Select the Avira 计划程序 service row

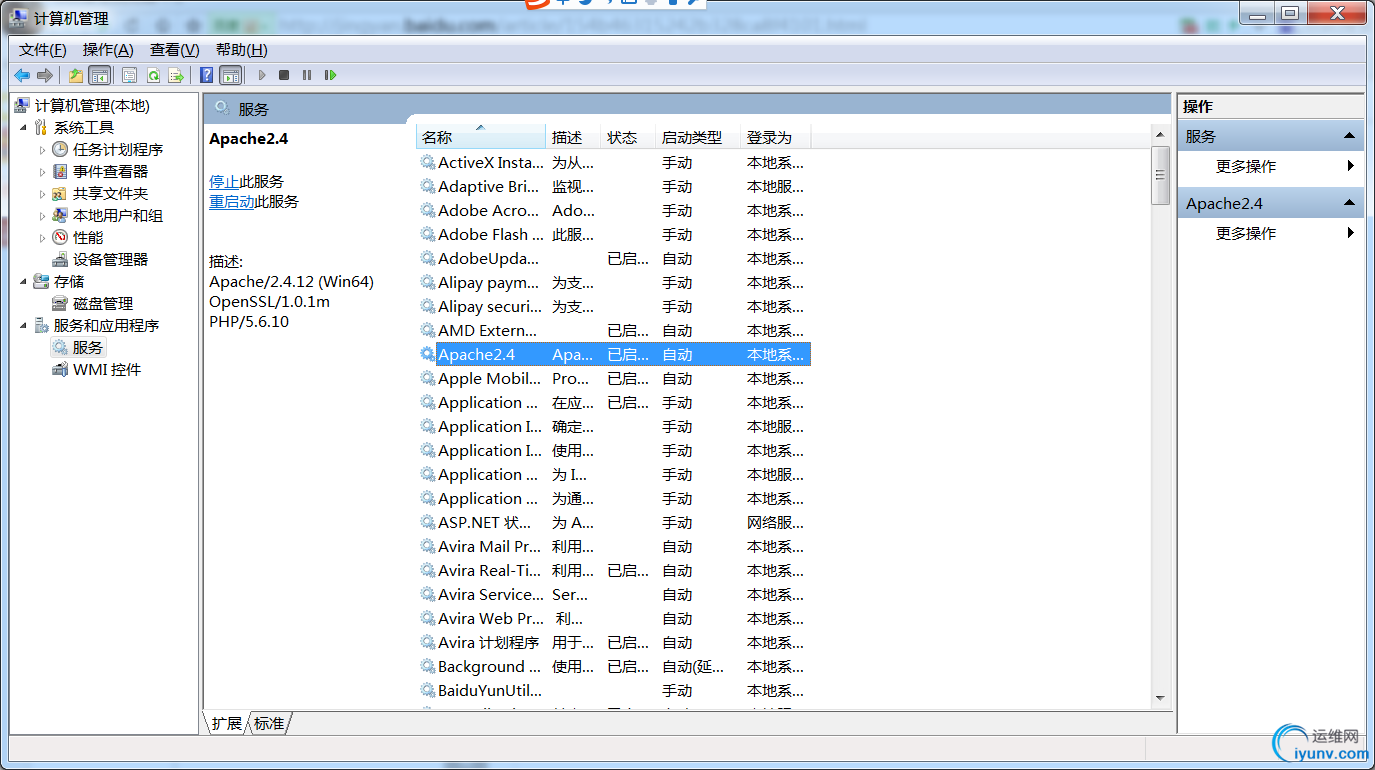click(614, 642)
